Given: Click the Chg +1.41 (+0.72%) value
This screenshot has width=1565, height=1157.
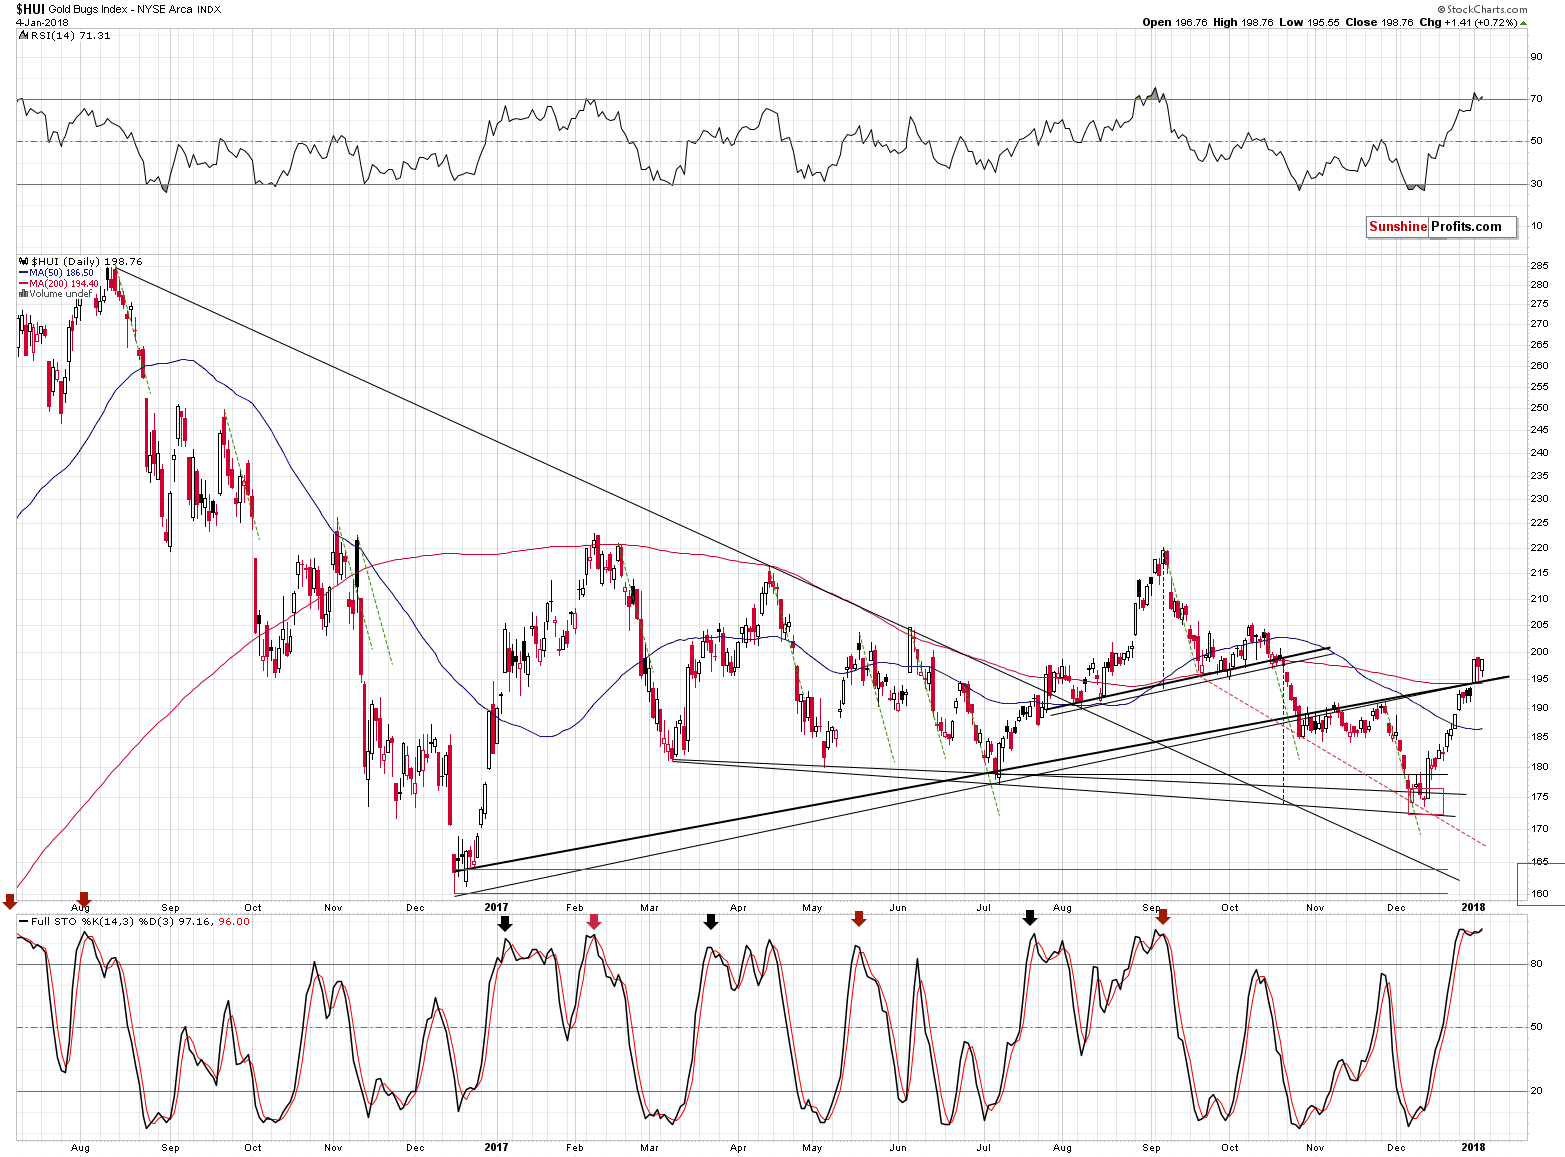Looking at the screenshot, I should (1468, 22).
